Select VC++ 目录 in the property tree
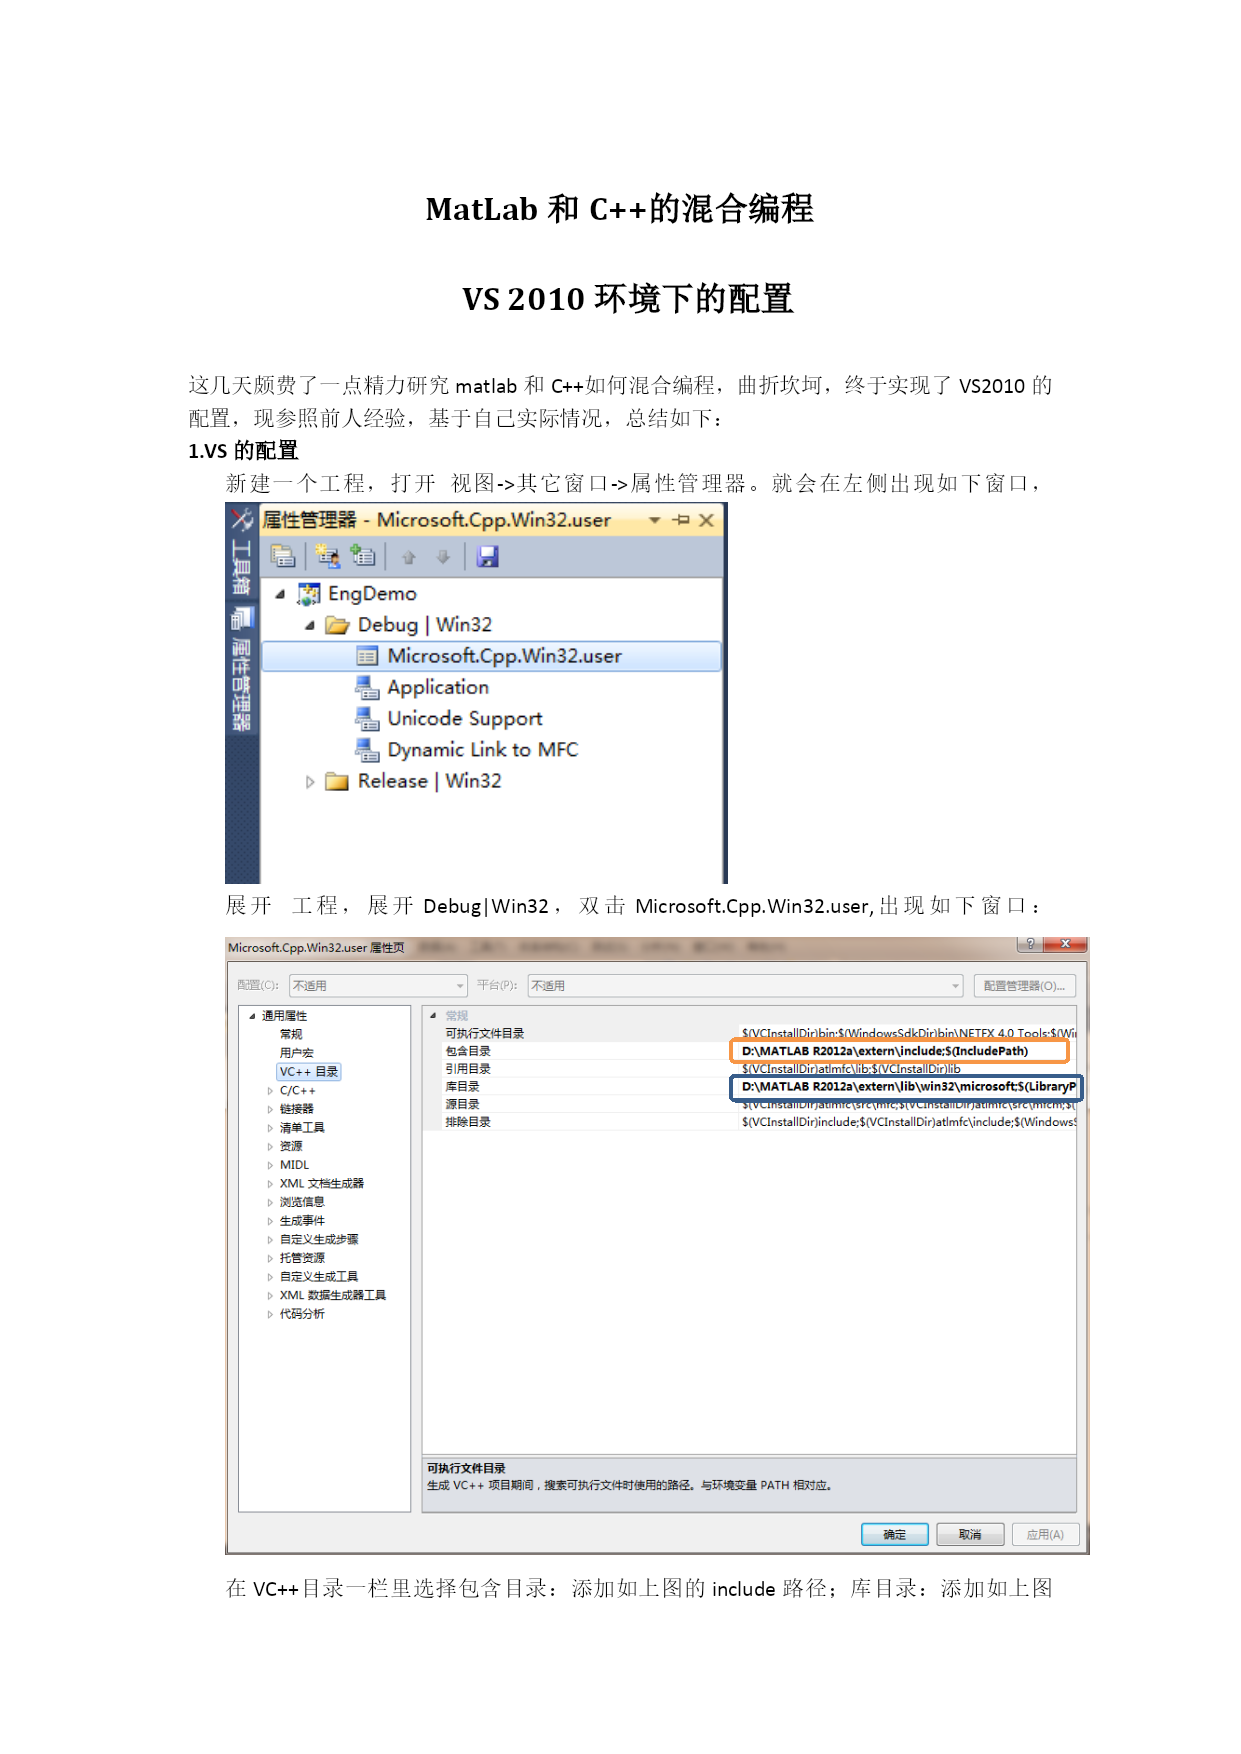The height and width of the screenshot is (1754, 1241). coord(309,1072)
